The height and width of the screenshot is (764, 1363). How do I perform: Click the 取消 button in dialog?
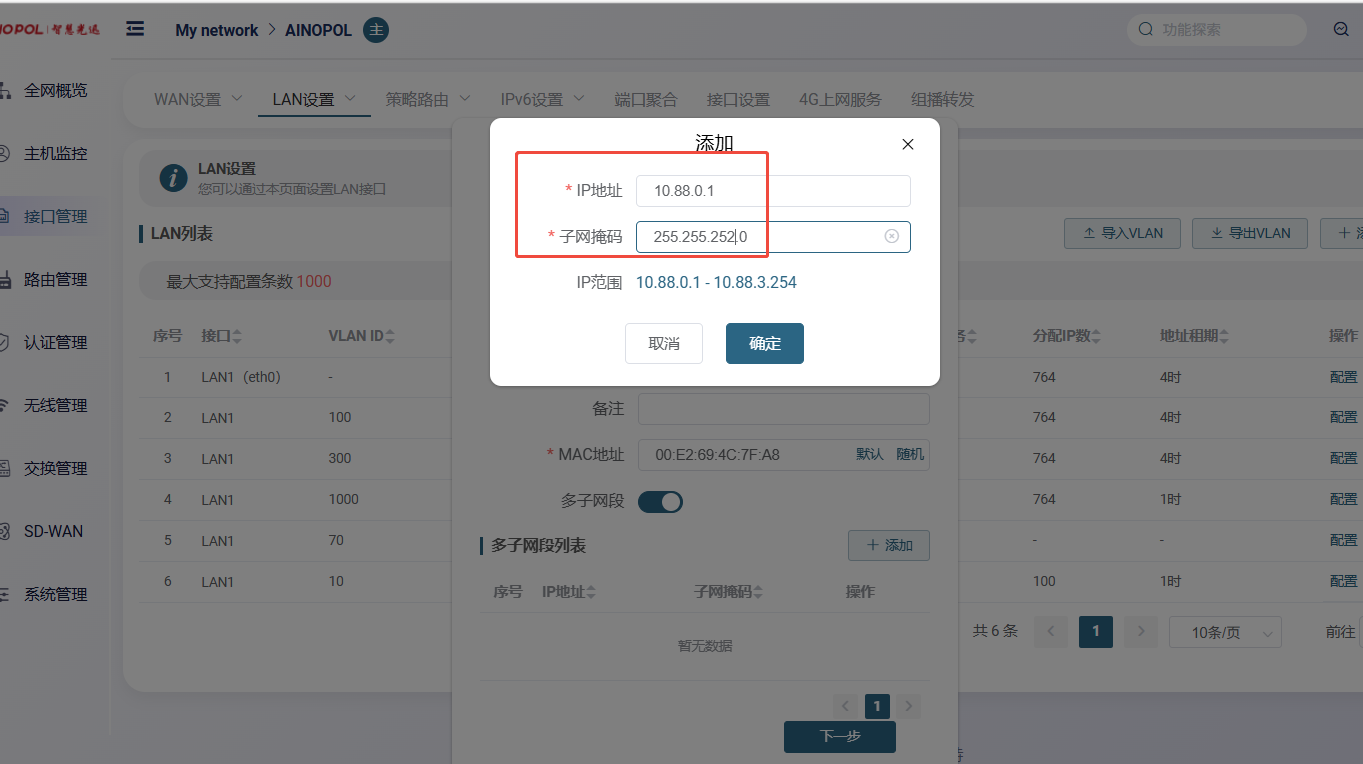[663, 343]
